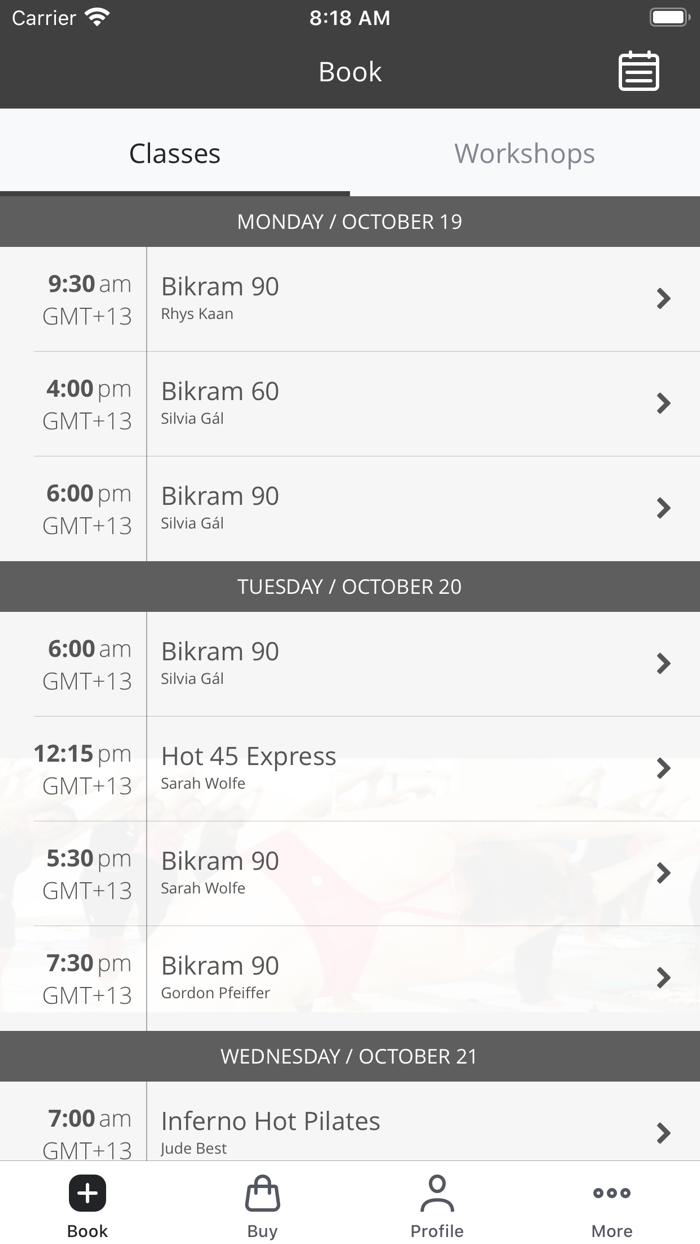Tap the Tuesday / October 20 header
This screenshot has width=700, height=1244.
(x=350, y=586)
